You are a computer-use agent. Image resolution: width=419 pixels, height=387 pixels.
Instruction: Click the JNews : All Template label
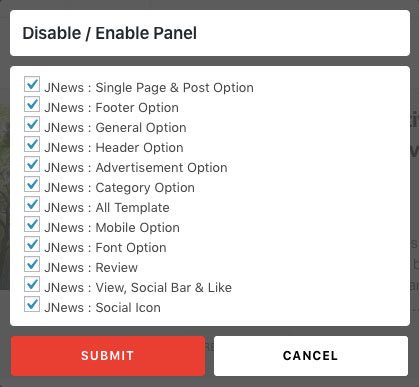pos(107,208)
